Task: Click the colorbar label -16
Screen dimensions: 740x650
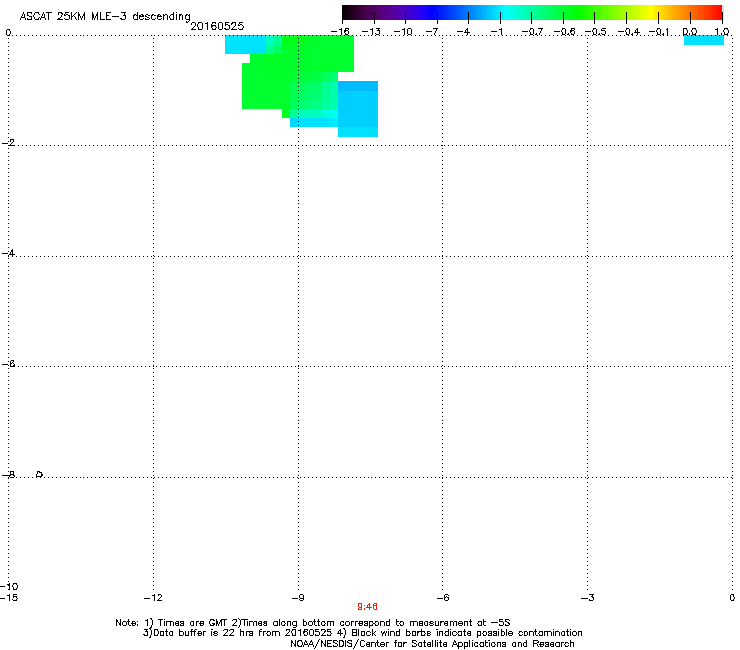Action: (340, 32)
